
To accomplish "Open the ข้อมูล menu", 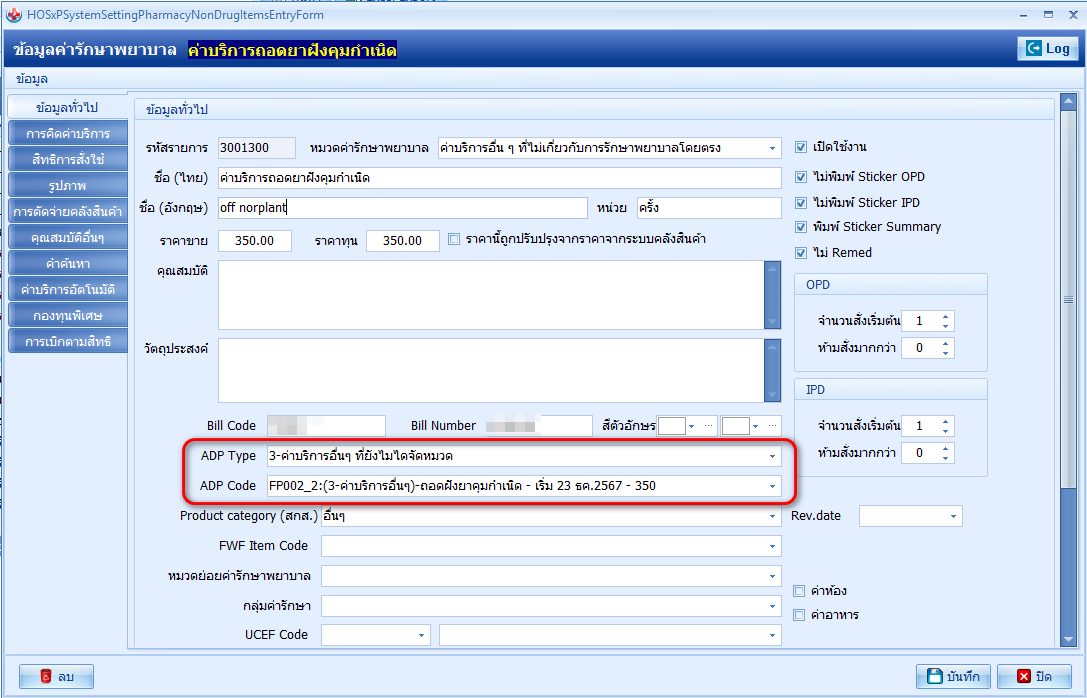I will pyautogui.click(x=32, y=79).
